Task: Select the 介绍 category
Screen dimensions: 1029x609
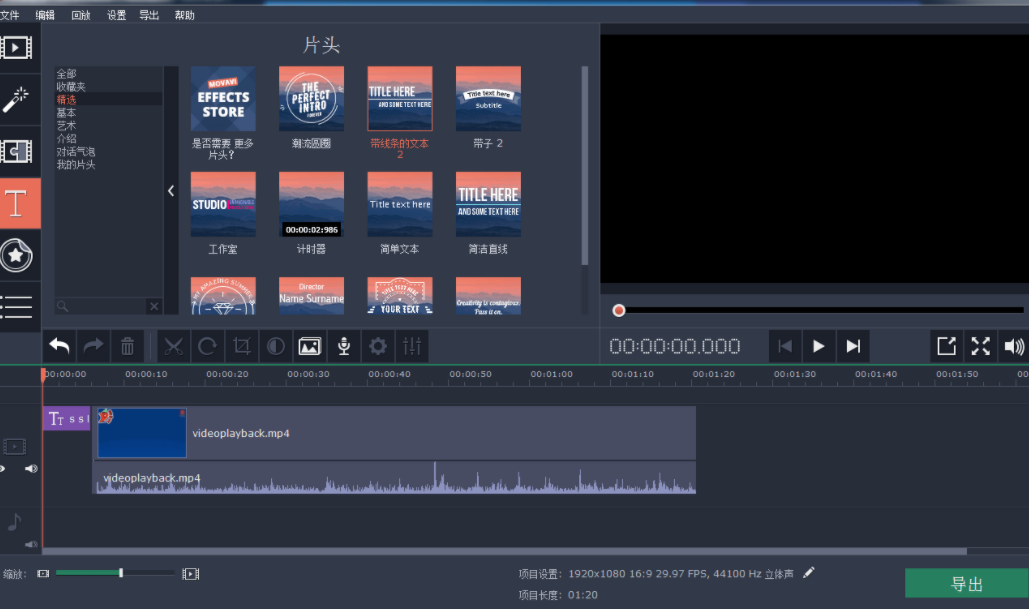Action: (66, 138)
